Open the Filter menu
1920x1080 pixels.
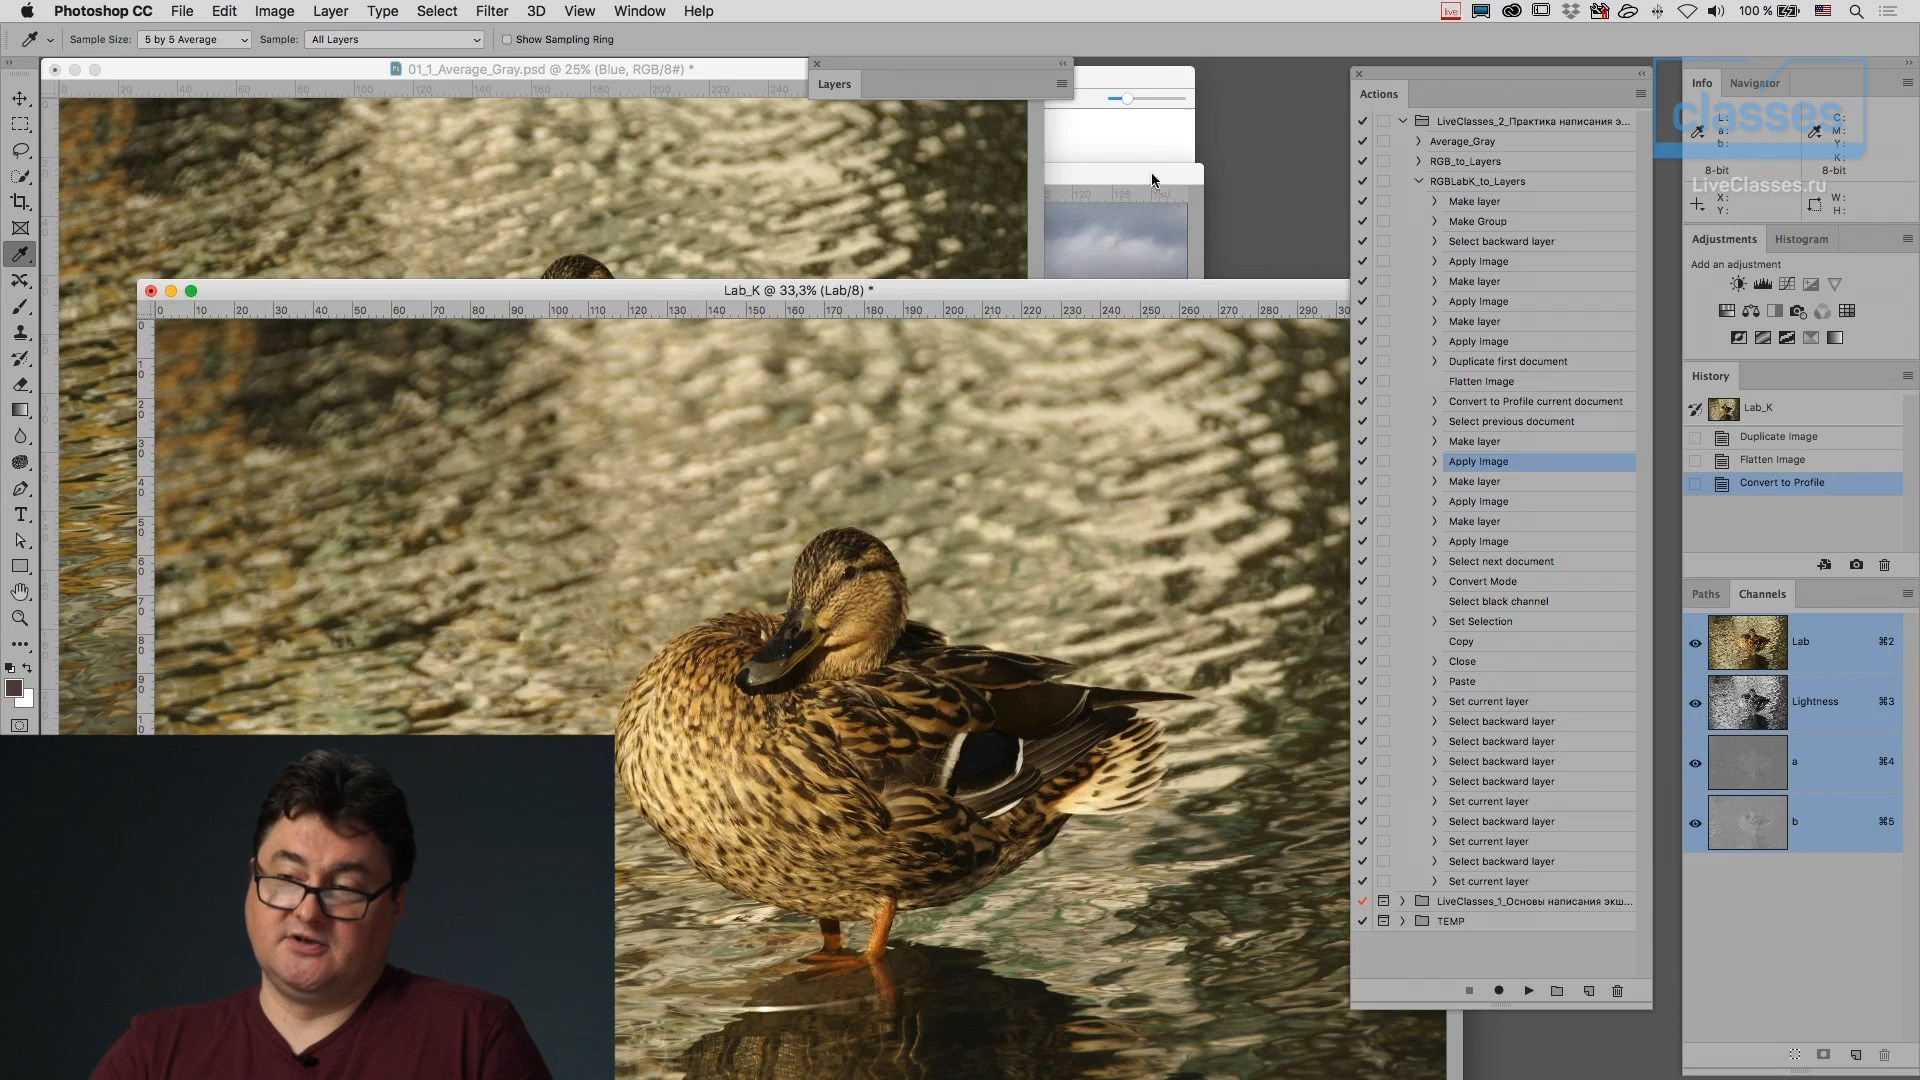click(492, 11)
